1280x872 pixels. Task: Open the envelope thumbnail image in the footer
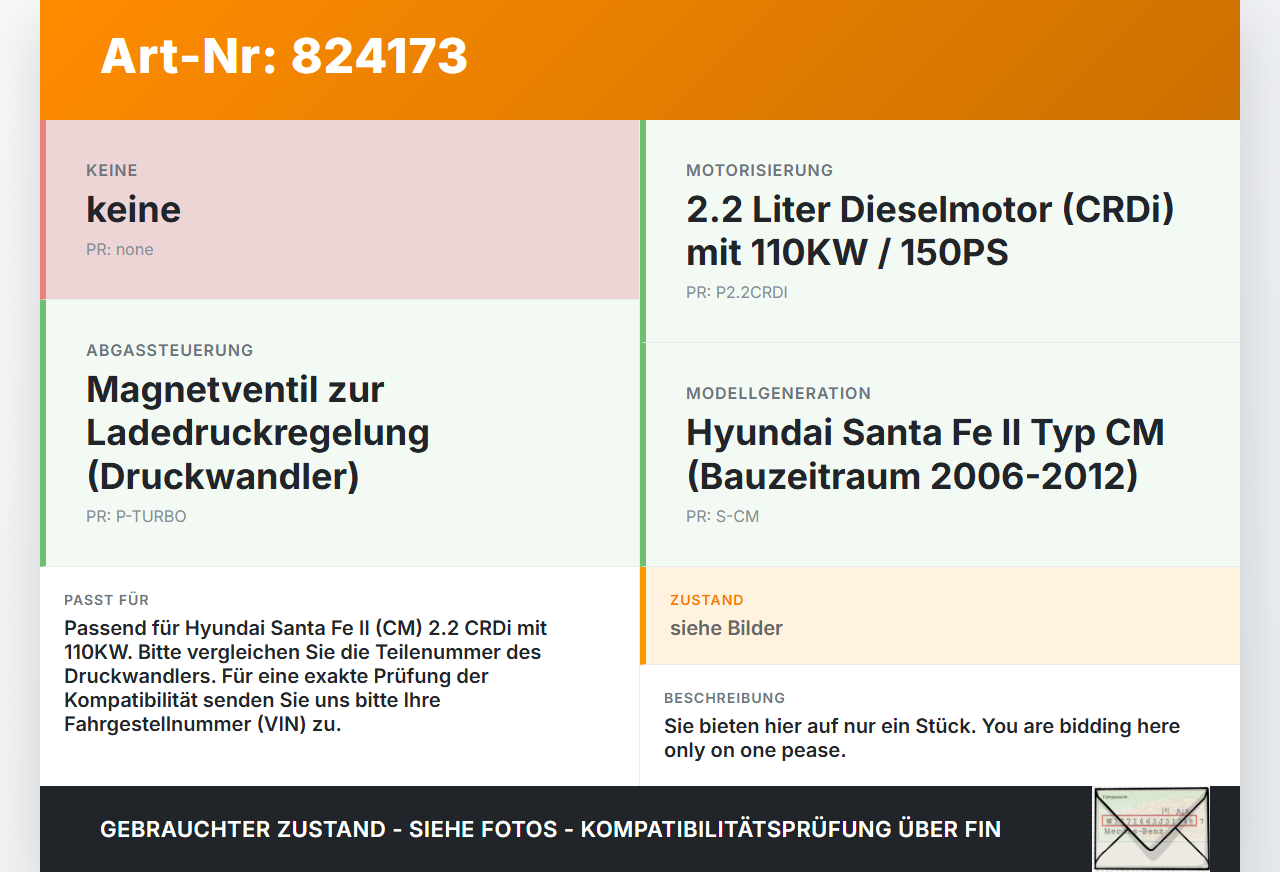(x=1151, y=829)
